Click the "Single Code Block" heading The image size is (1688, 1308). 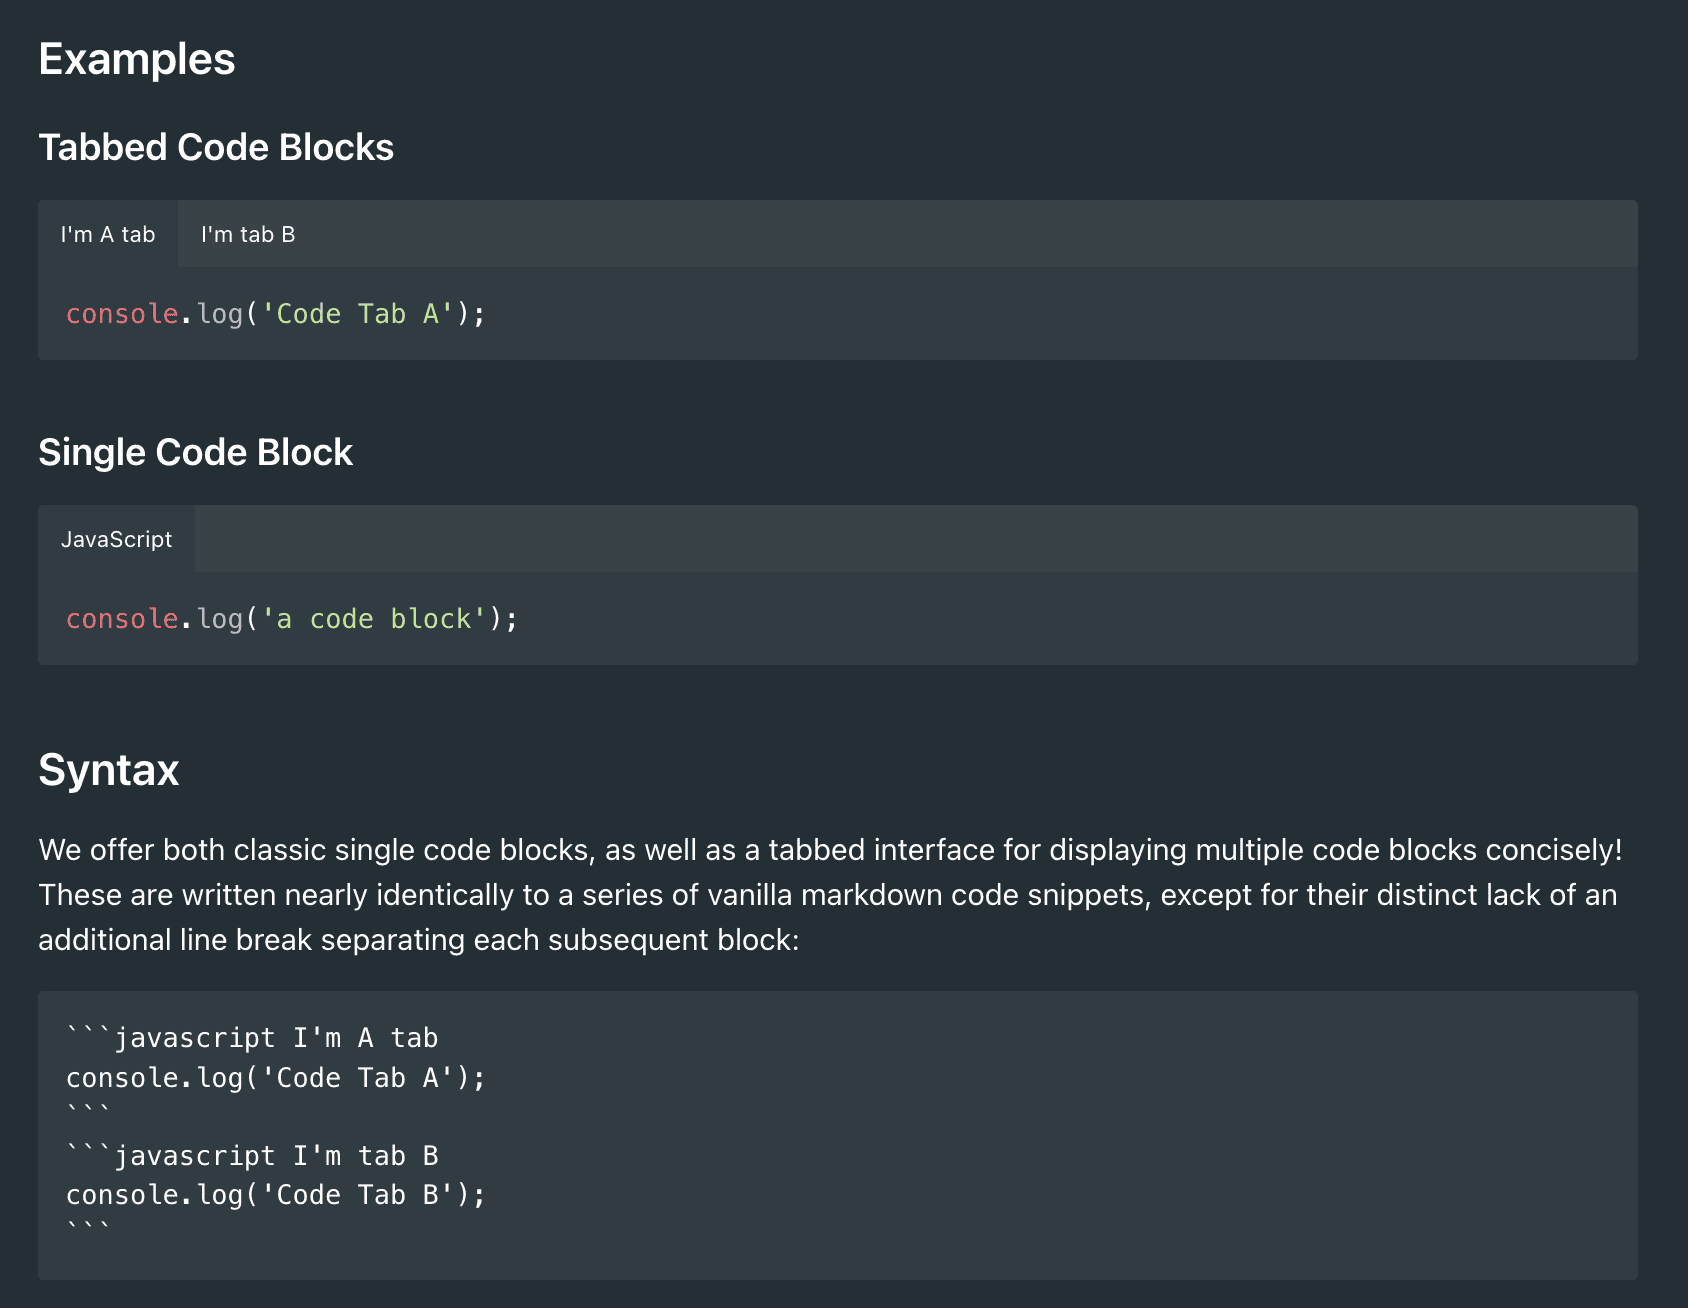tap(196, 452)
